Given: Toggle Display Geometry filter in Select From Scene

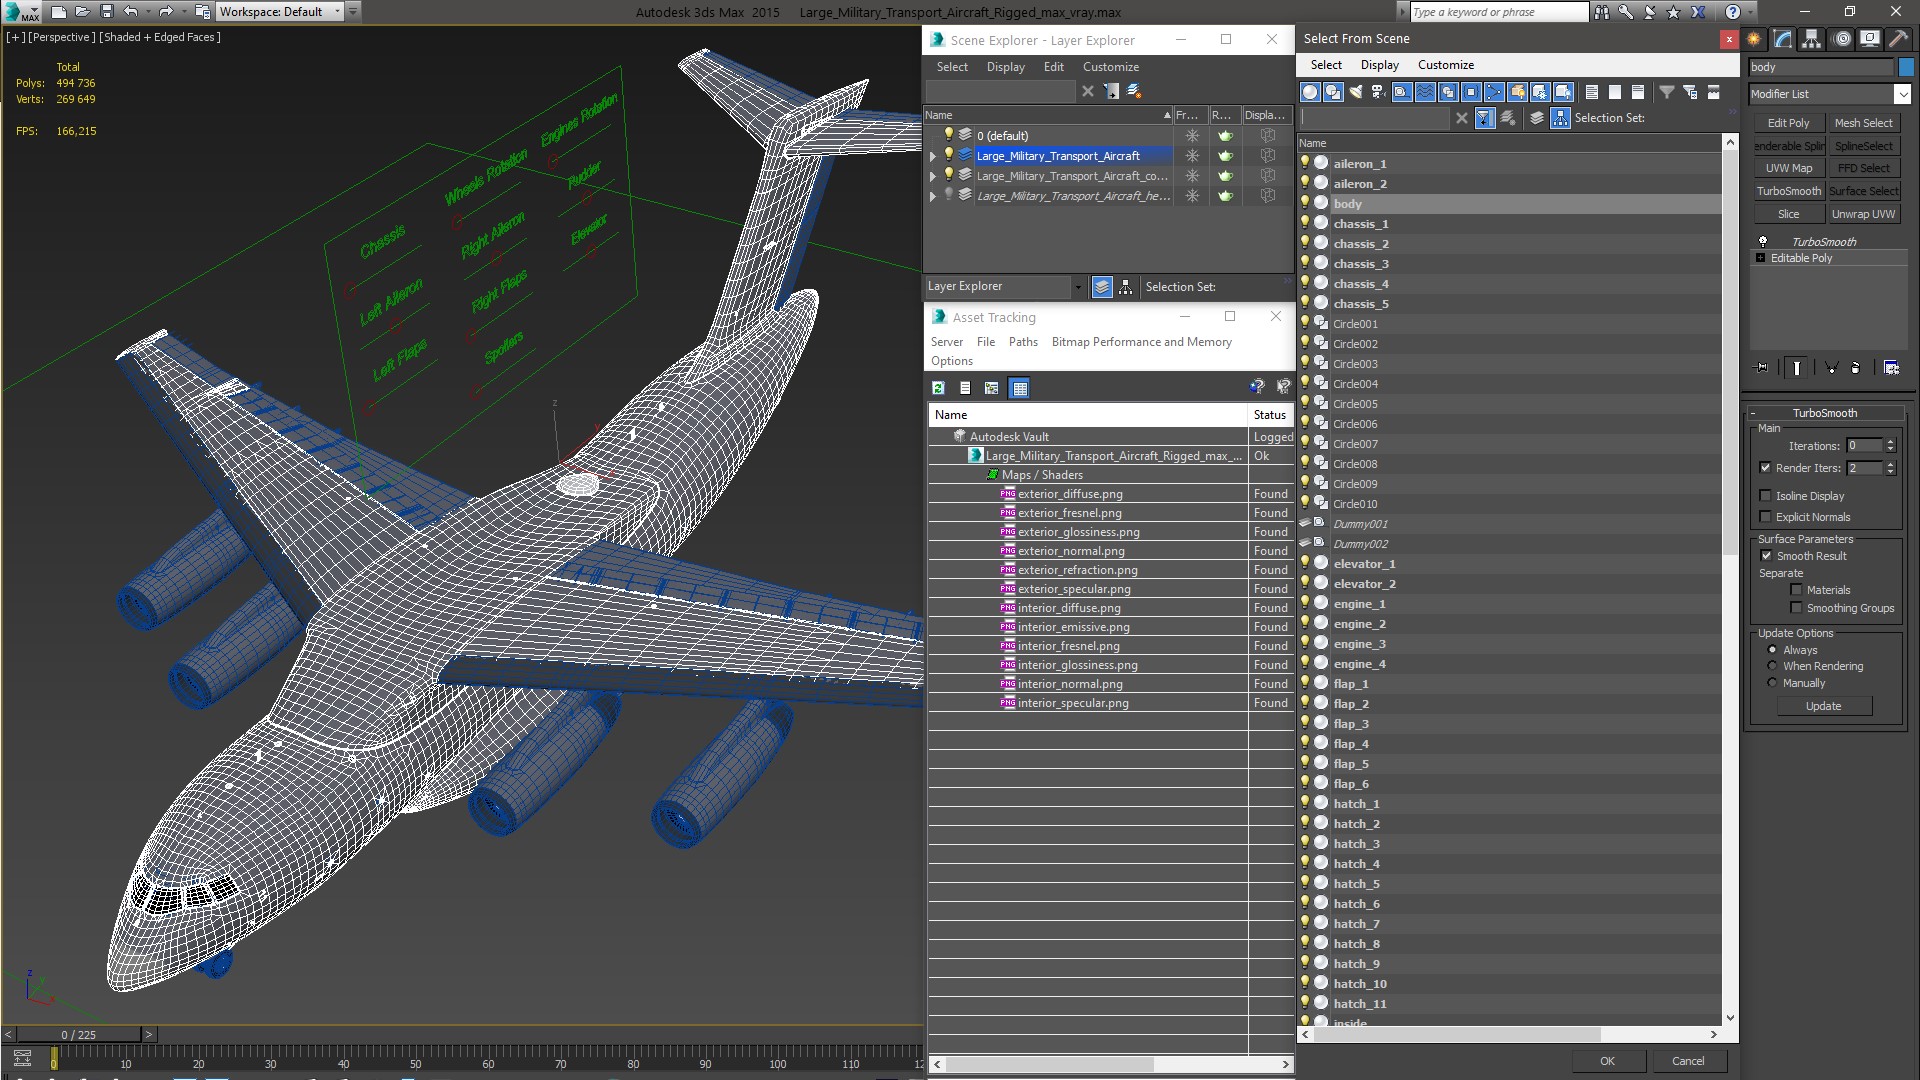Looking at the screenshot, I should click(1310, 92).
